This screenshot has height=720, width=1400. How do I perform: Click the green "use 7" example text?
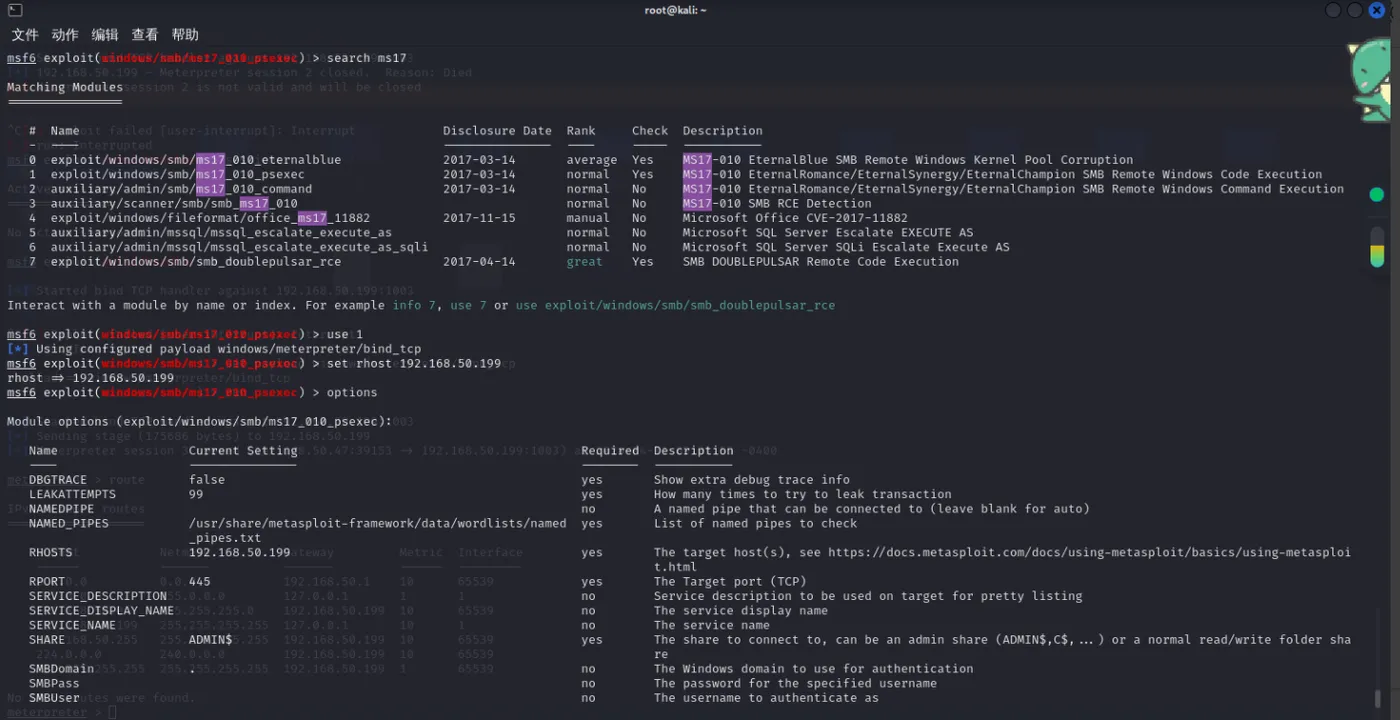coord(468,305)
